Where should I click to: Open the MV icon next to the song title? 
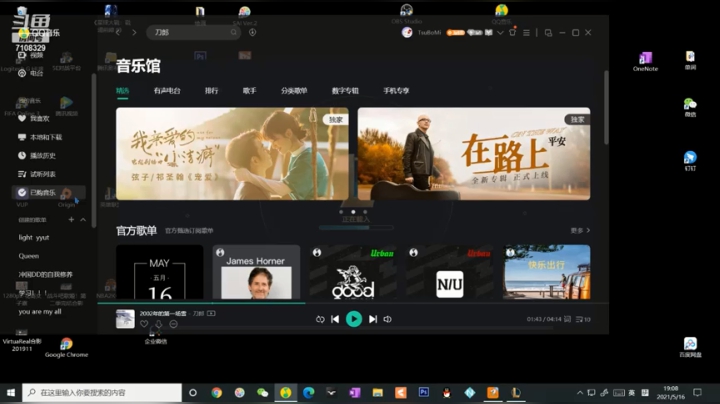pyautogui.click(x=211, y=313)
